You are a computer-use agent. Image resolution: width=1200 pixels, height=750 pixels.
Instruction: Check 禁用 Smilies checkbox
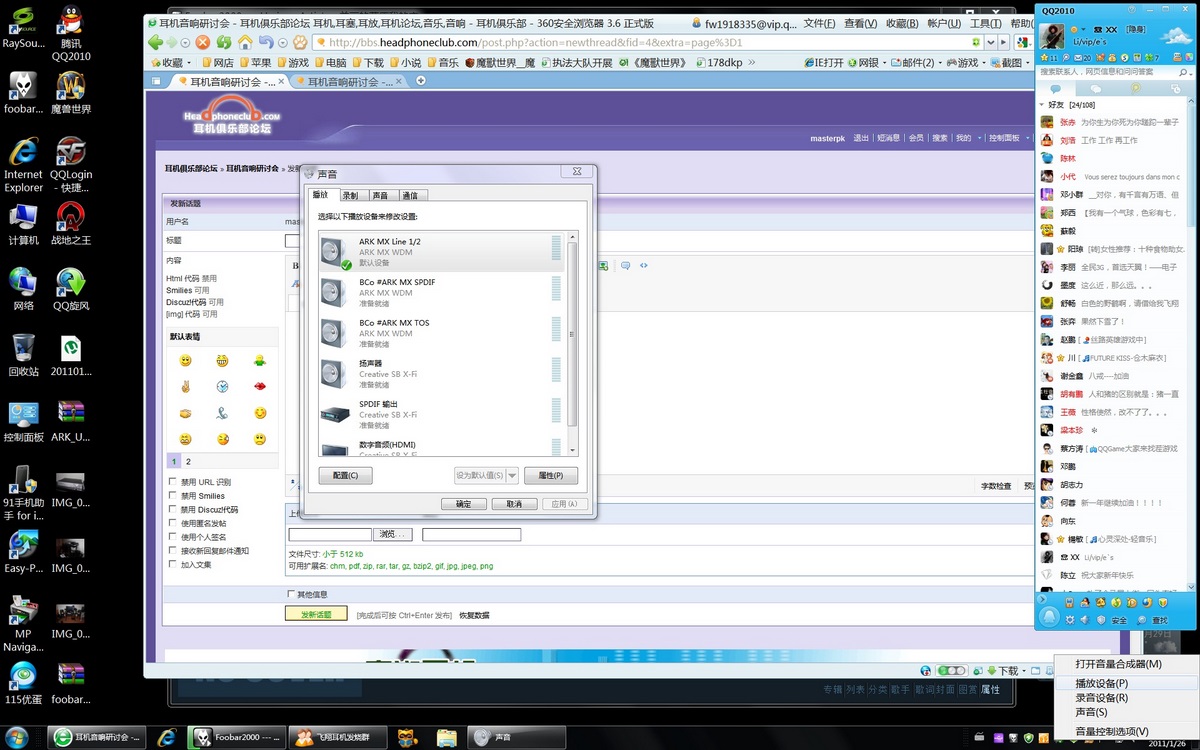(x=173, y=496)
